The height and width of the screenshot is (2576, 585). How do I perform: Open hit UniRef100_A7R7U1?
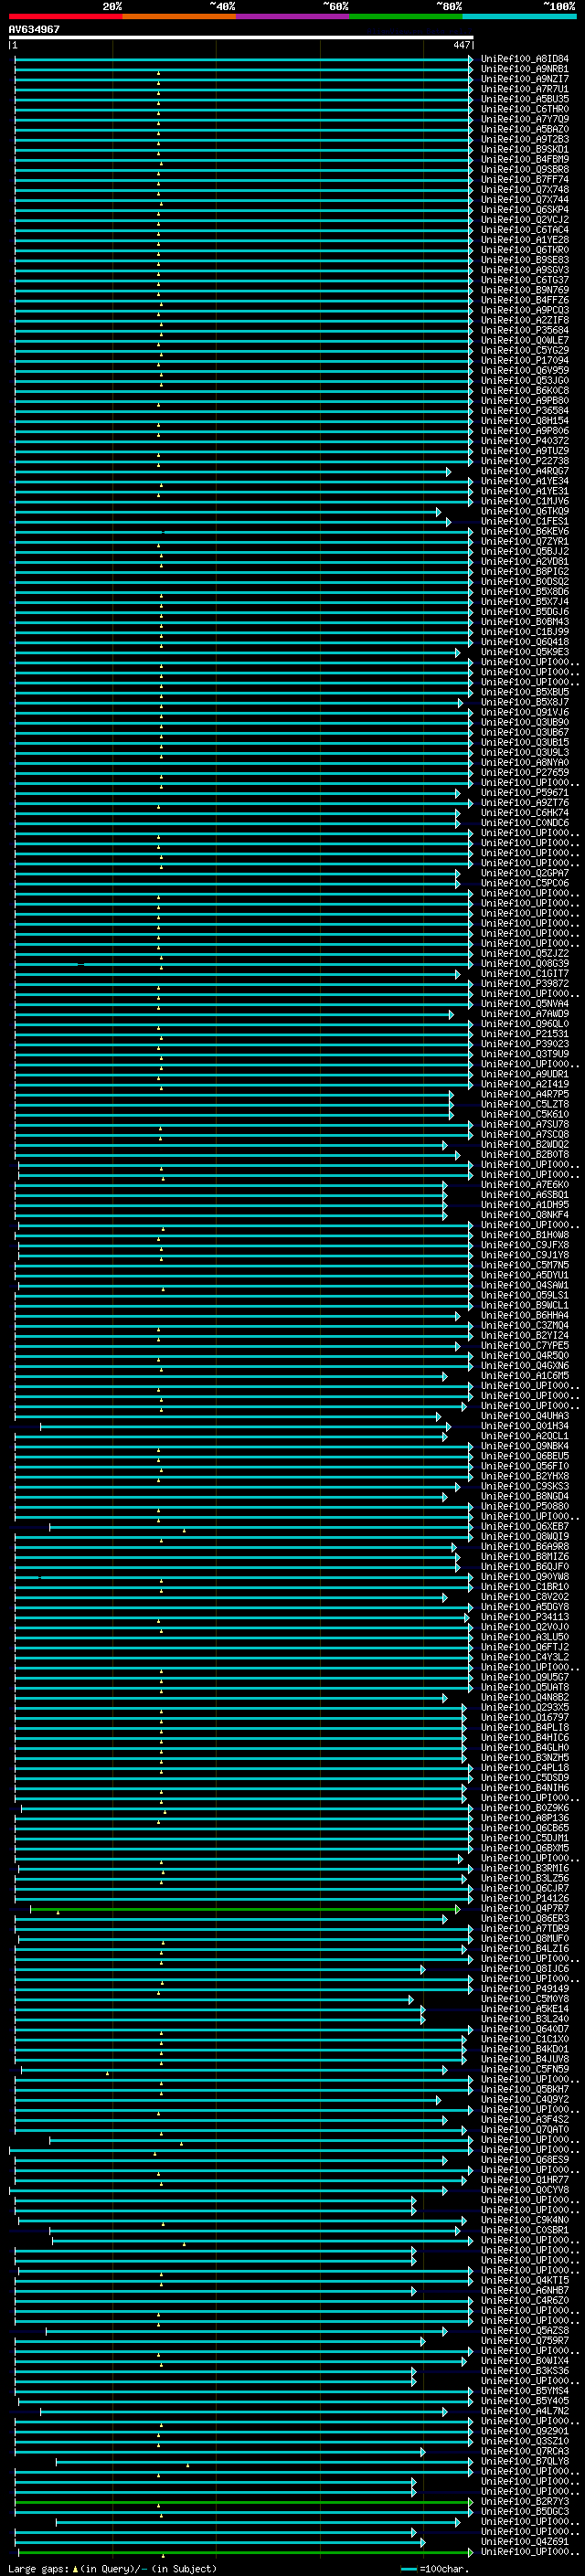(x=525, y=89)
